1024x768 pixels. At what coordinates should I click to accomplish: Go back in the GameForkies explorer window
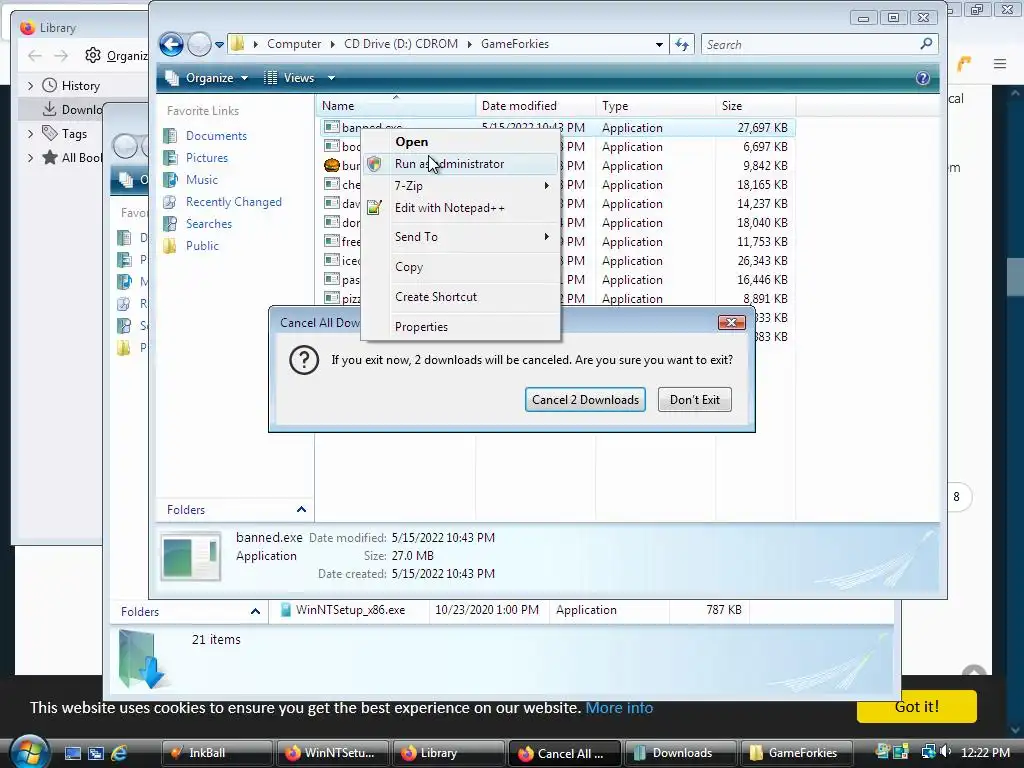coord(171,44)
